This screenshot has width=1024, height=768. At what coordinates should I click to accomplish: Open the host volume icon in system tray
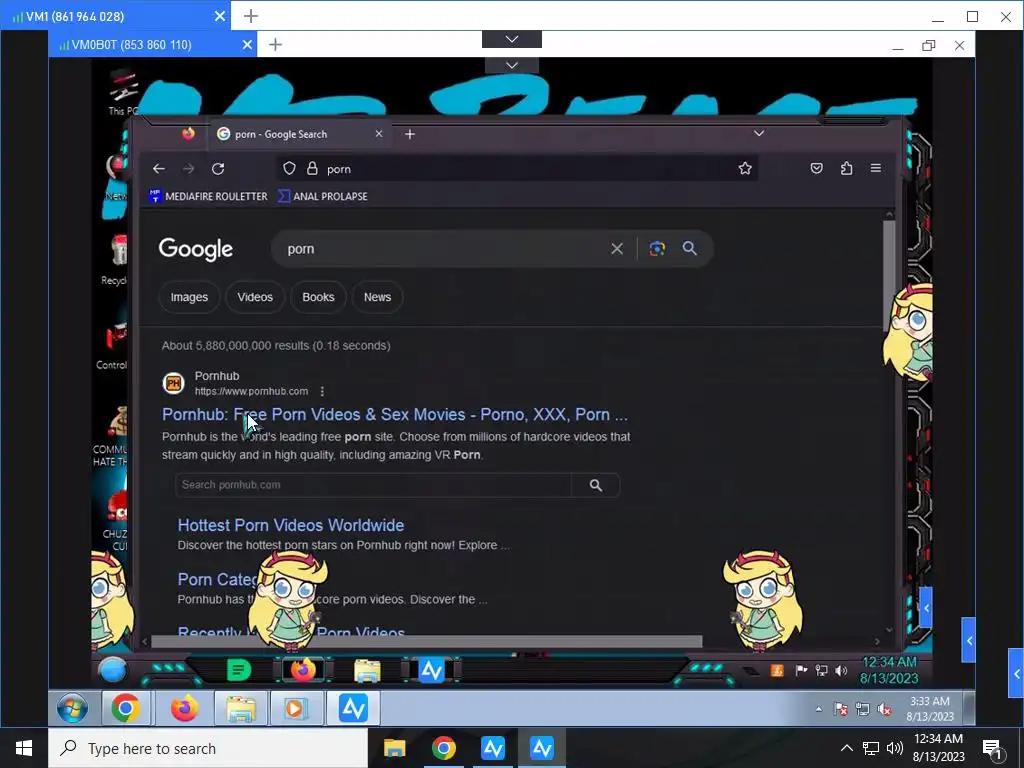895,748
